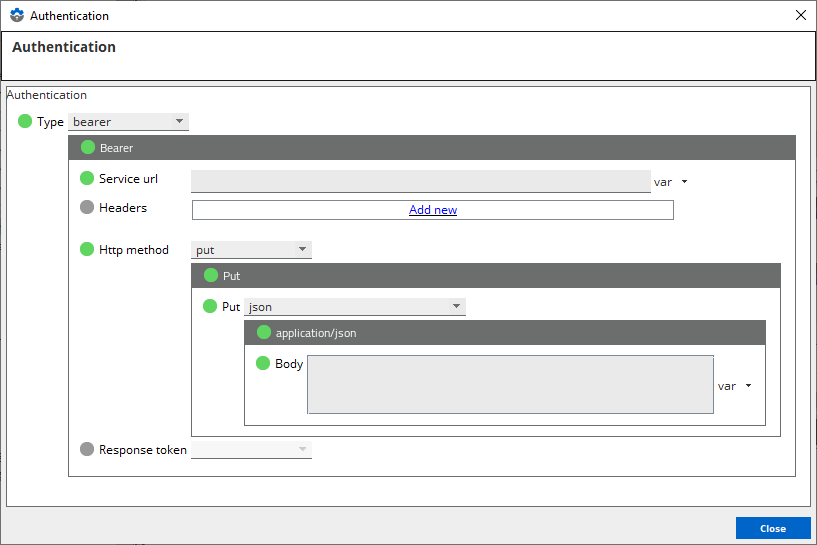Click the app icon in title bar
The image size is (817, 545).
point(16,16)
